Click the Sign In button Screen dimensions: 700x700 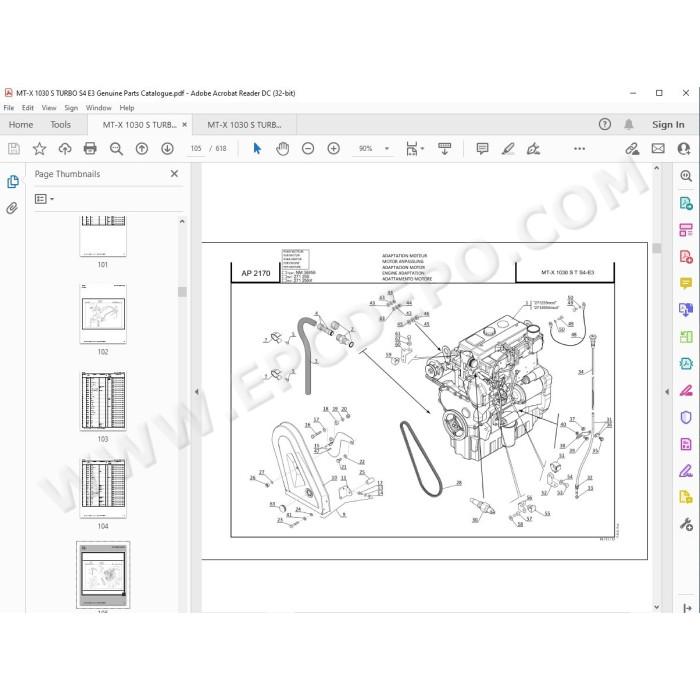pos(668,125)
